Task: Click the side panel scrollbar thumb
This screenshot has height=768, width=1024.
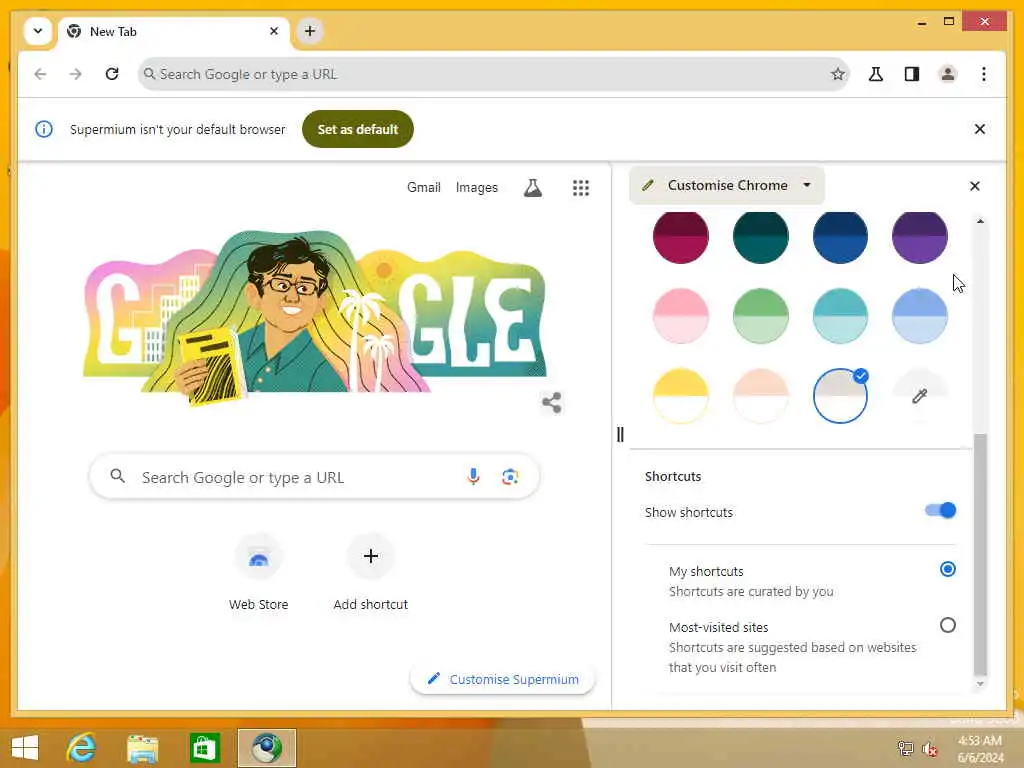Action: coord(980,554)
